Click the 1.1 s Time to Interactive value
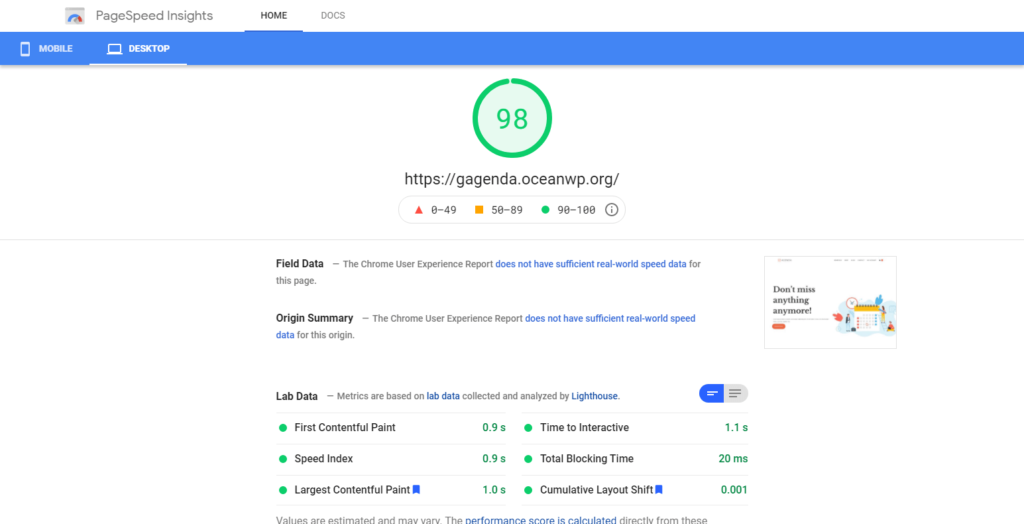The image size is (1024, 524). tap(736, 428)
